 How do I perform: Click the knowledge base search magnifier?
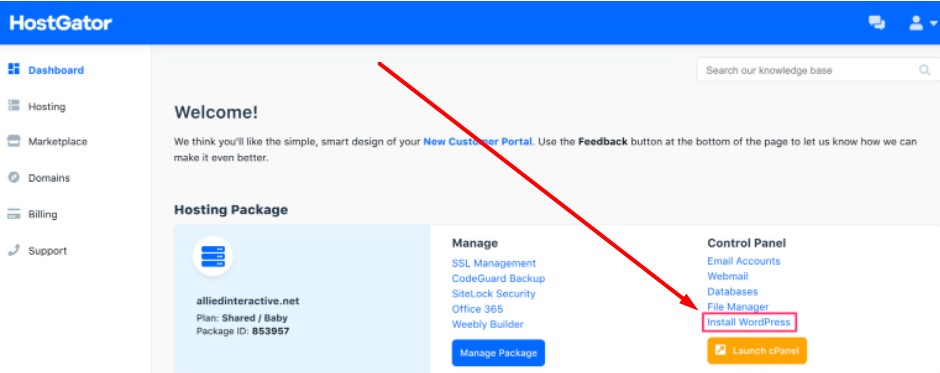tap(924, 70)
